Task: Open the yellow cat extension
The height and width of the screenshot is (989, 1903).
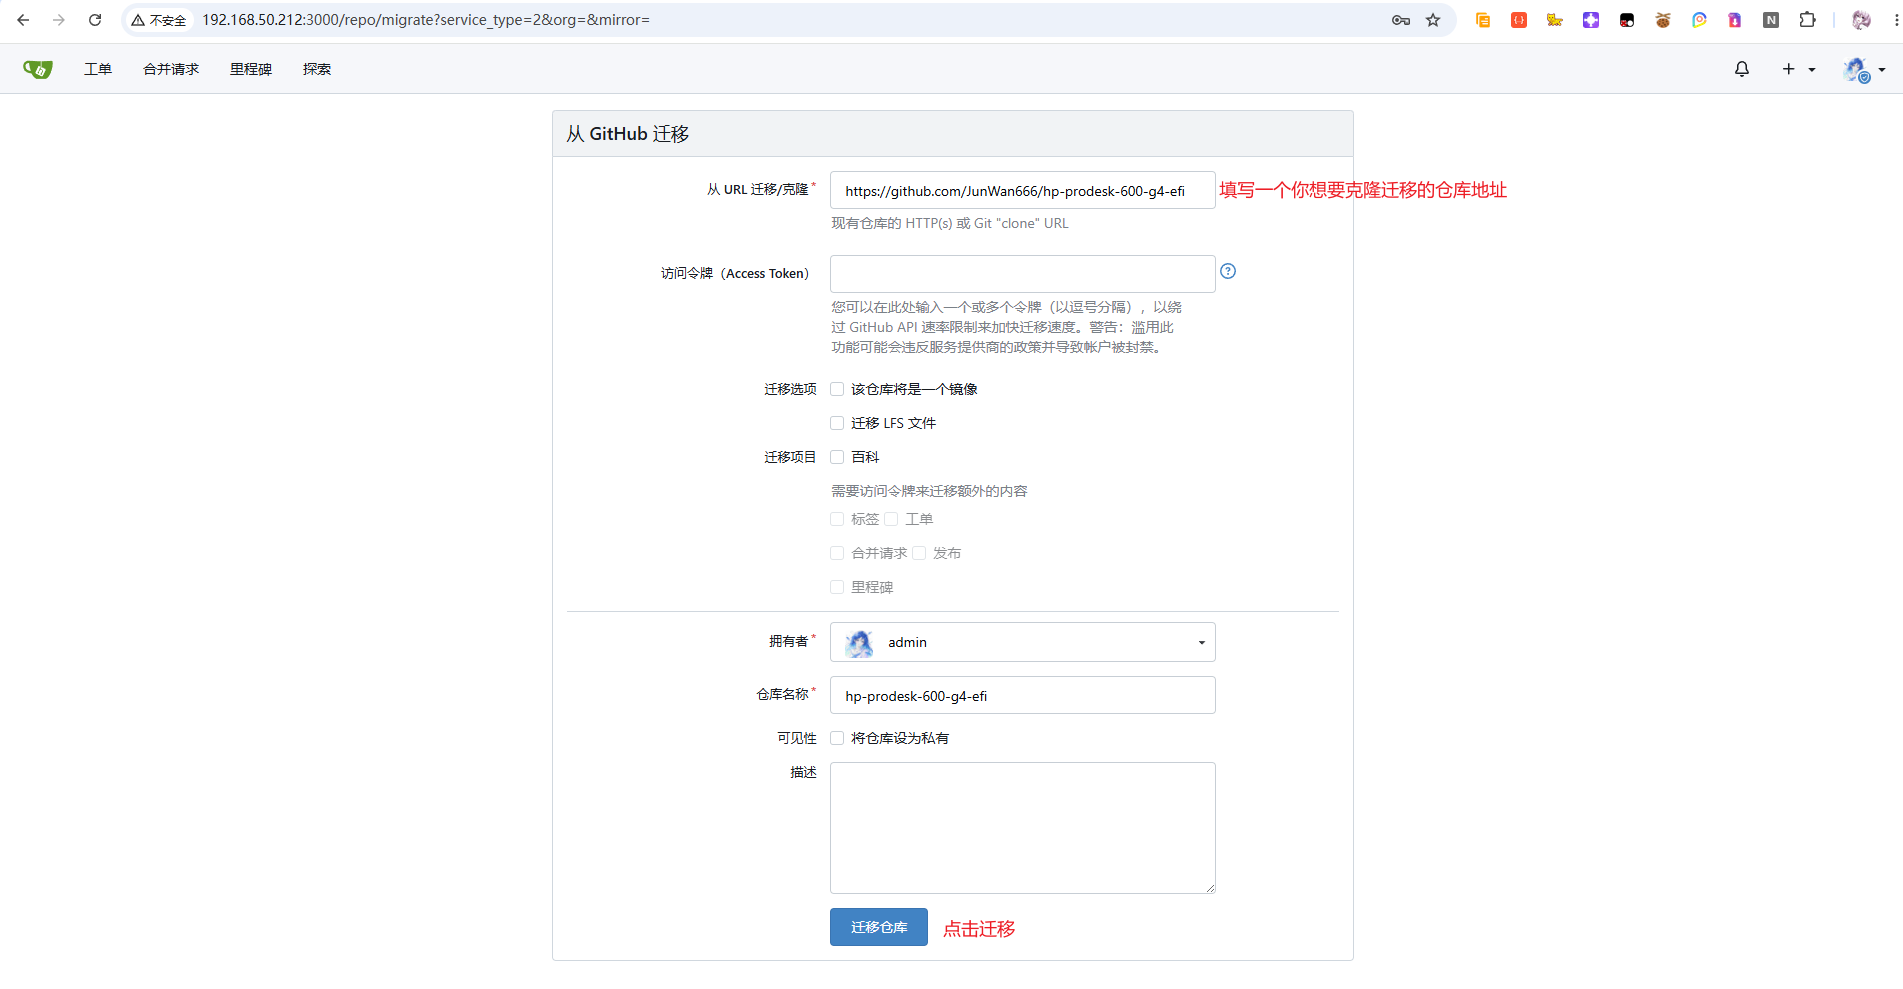Action: coord(1555,20)
